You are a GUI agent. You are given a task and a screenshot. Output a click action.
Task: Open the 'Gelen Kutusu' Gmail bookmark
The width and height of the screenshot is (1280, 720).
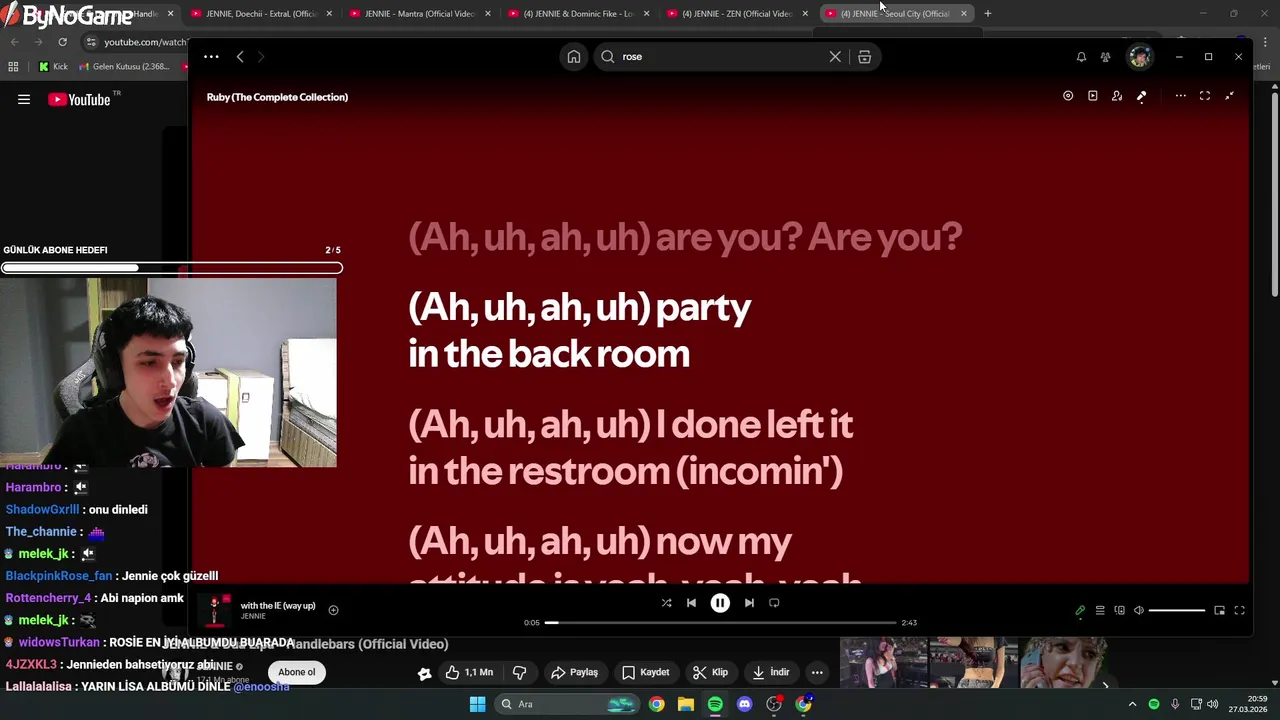[123, 67]
